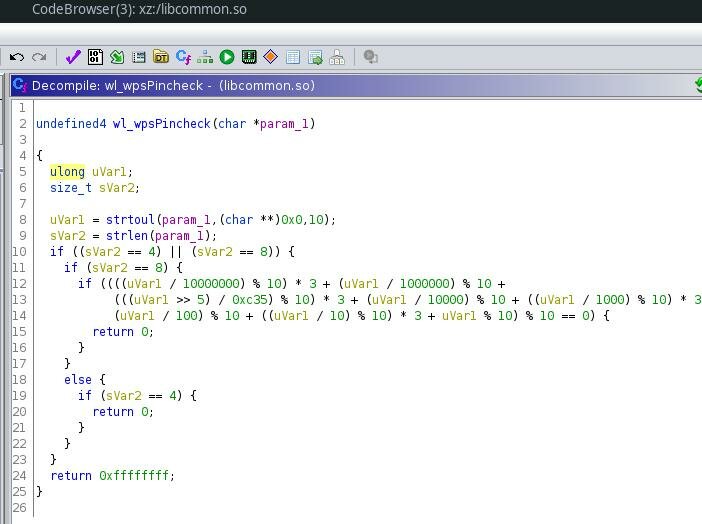Select param_1 in the function signature
Image resolution: width=702 pixels, height=524 pixels.
(285, 124)
